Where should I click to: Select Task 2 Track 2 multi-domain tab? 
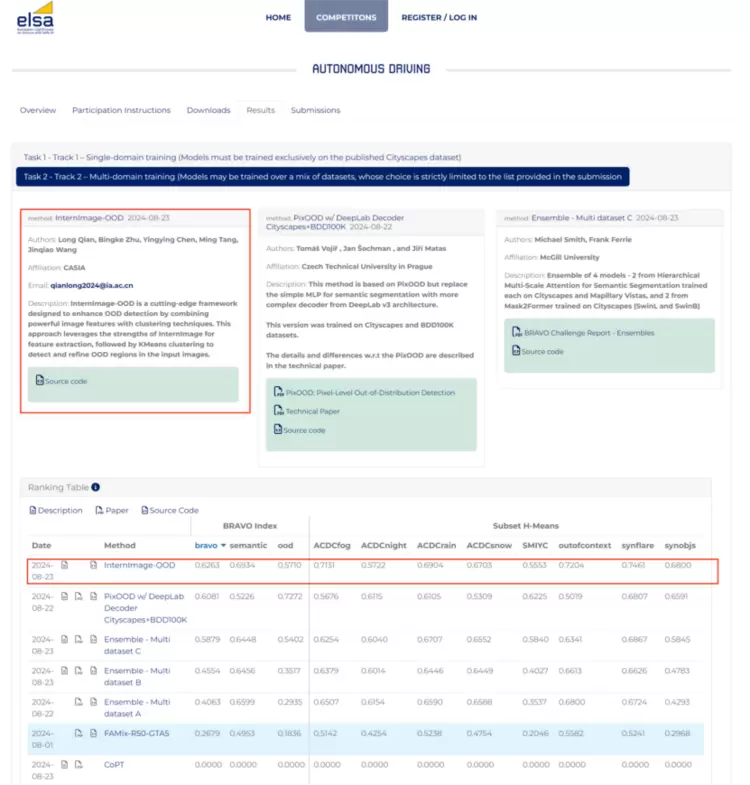[322, 177]
